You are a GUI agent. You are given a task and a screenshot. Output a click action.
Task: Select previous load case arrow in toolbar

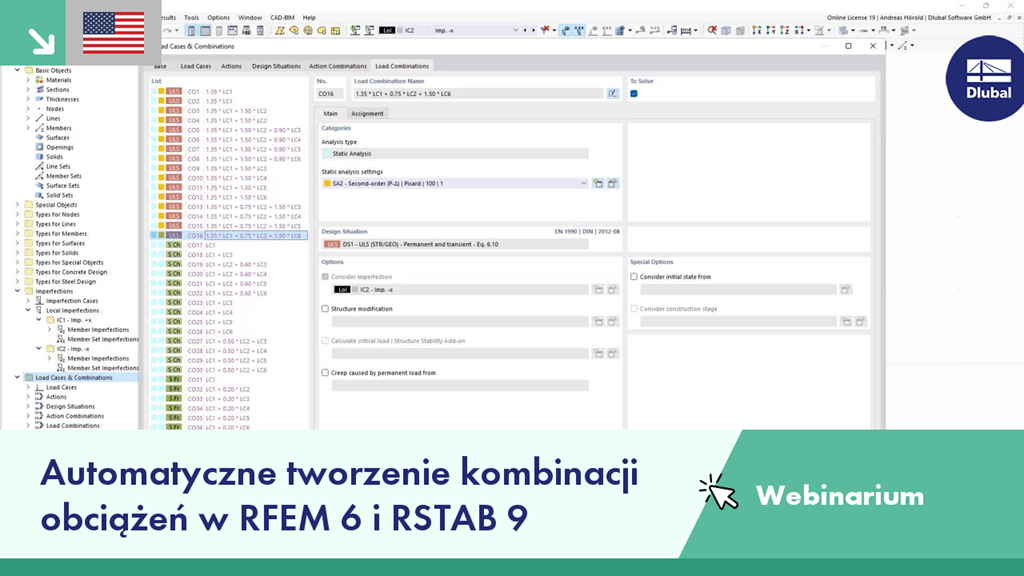525,30
